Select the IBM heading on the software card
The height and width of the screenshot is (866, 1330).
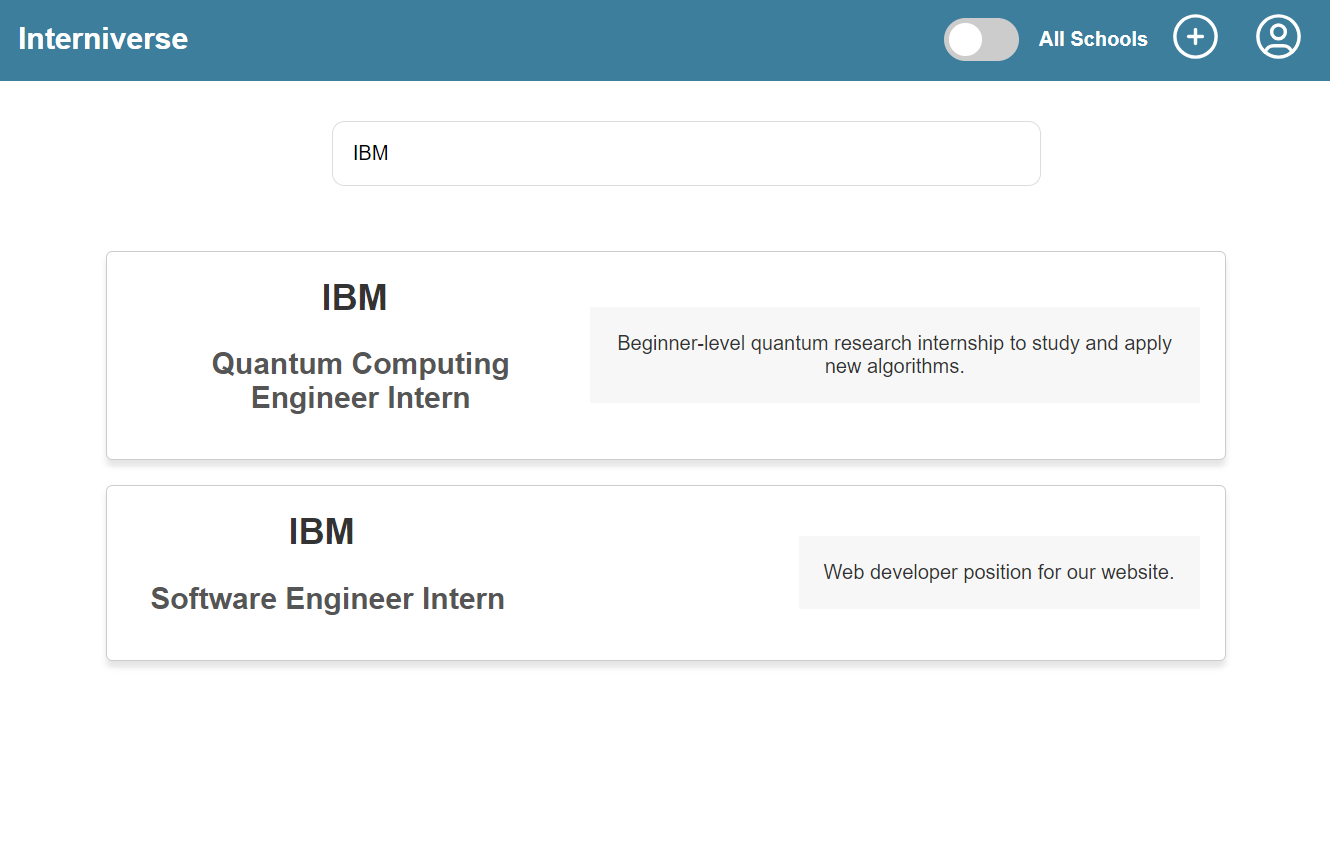[x=321, y=532]
